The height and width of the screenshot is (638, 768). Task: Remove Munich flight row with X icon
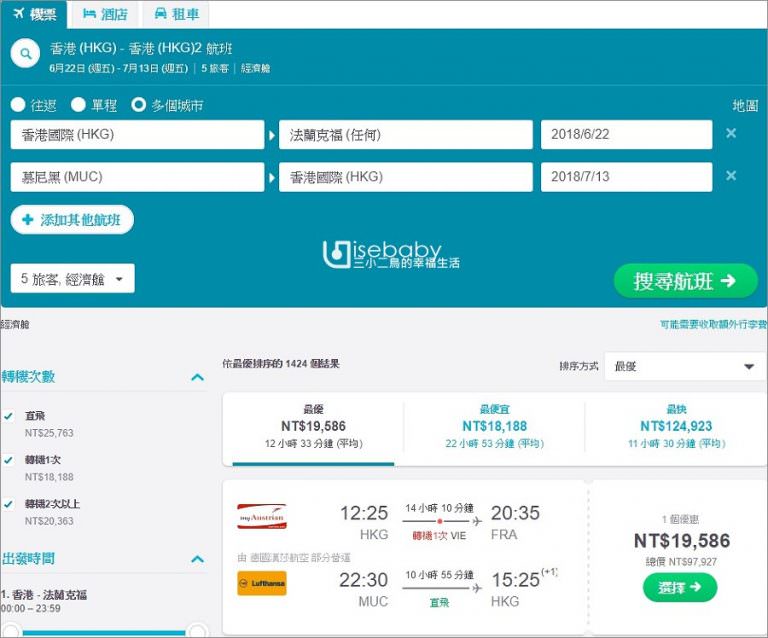point(731,176)
